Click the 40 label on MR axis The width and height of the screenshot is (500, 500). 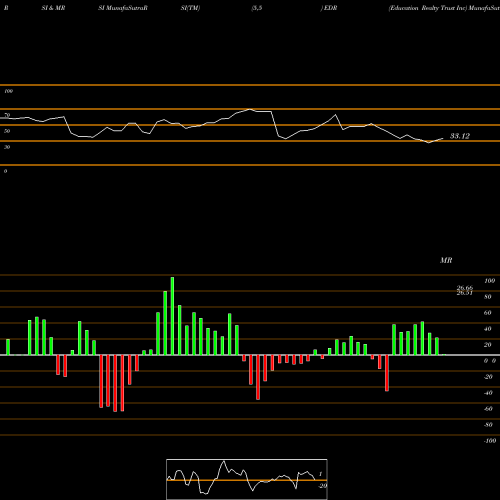[x=488, y=329]
